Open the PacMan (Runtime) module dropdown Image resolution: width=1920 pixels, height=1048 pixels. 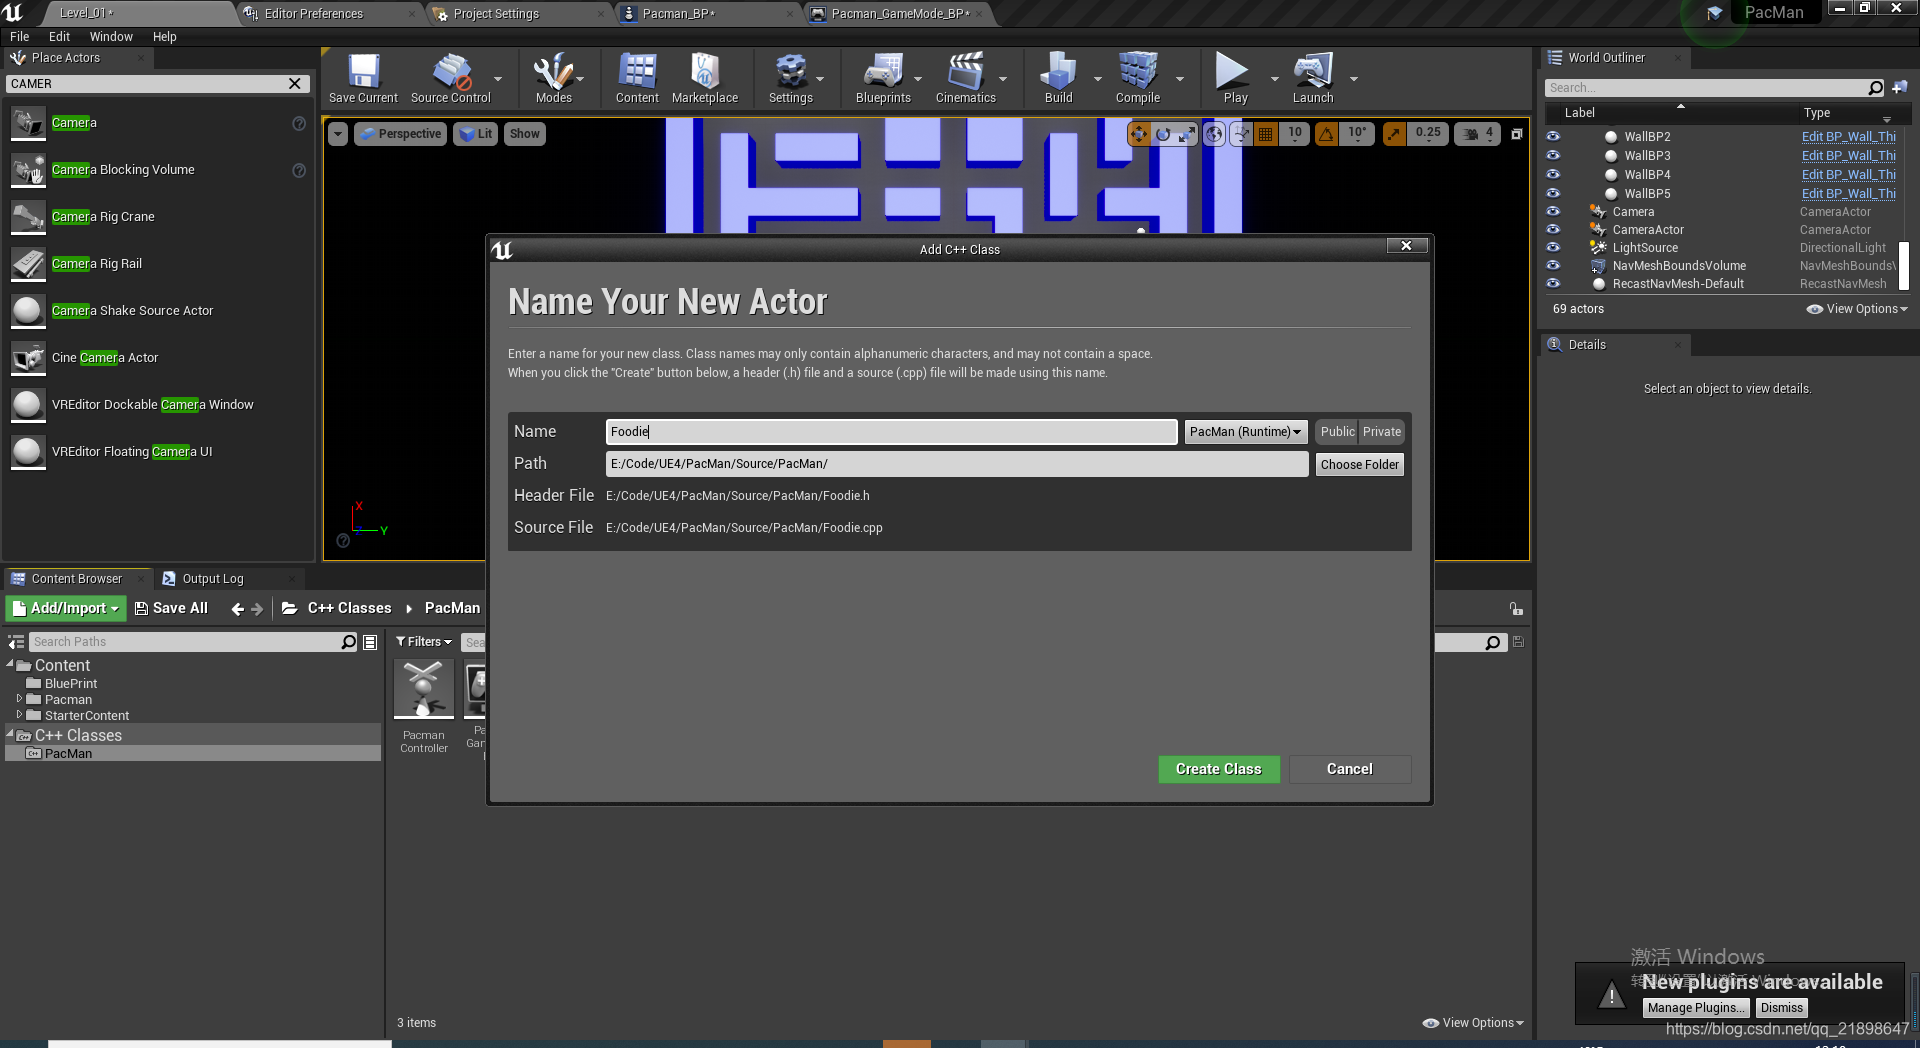[1246, 432]
